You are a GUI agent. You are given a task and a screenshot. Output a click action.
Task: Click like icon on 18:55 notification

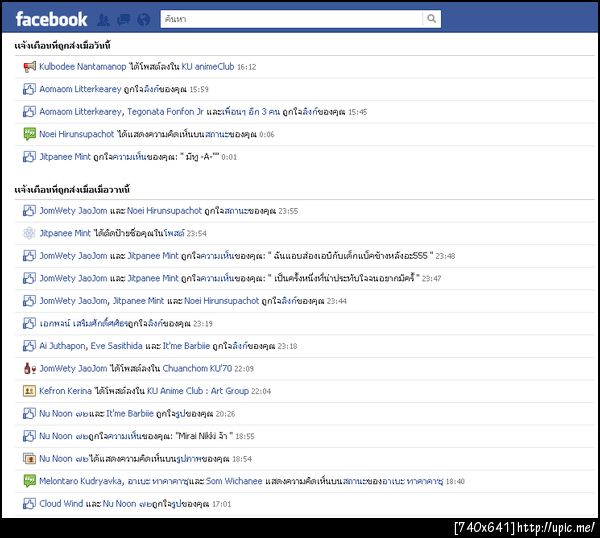[x=29, y=436]
